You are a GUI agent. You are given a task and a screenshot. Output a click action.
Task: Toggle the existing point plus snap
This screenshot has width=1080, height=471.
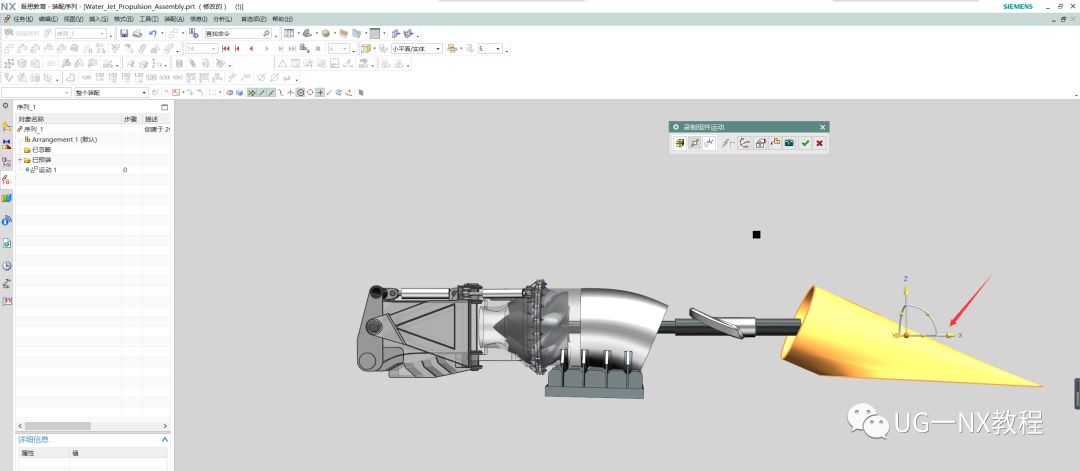320,92
